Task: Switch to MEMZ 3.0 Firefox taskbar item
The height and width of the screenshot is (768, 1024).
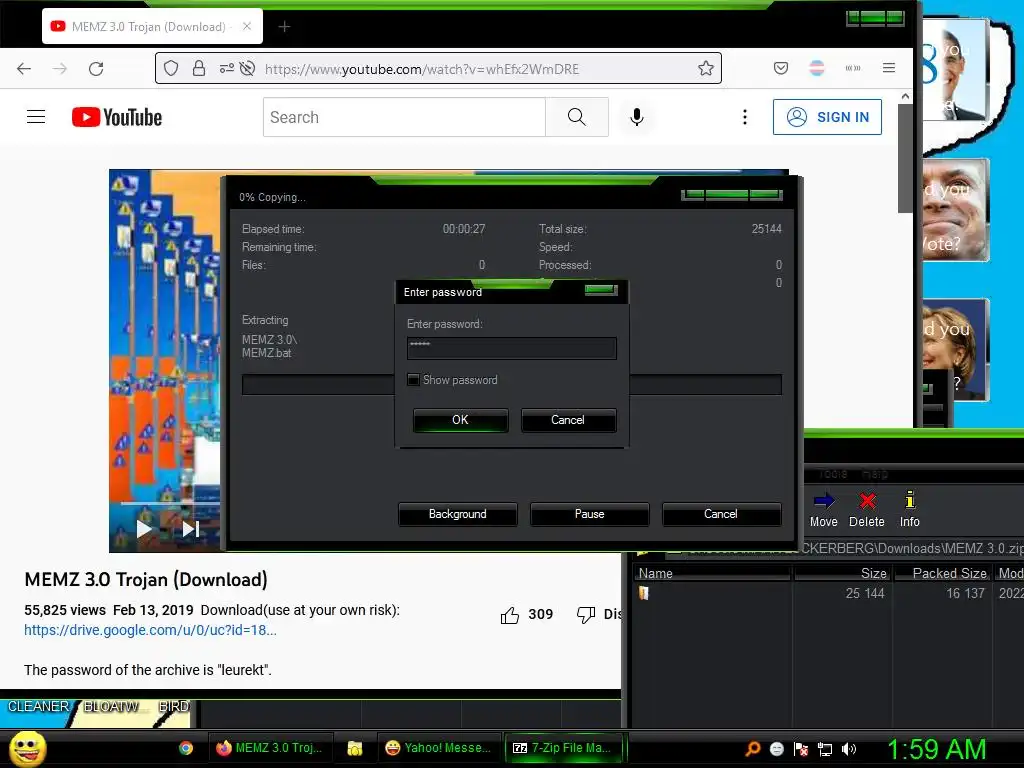Action: pyautogui.click(x=270, y=748)
